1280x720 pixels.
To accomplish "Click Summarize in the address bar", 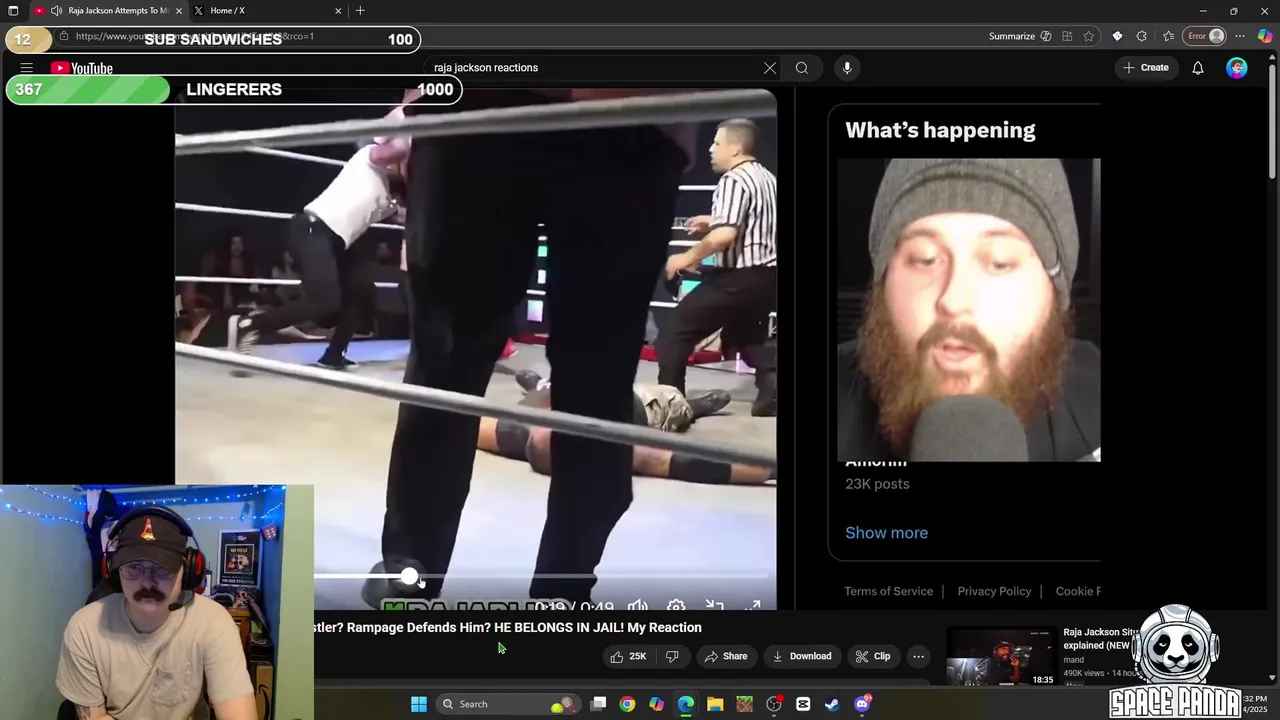I will coord(1020,36).
